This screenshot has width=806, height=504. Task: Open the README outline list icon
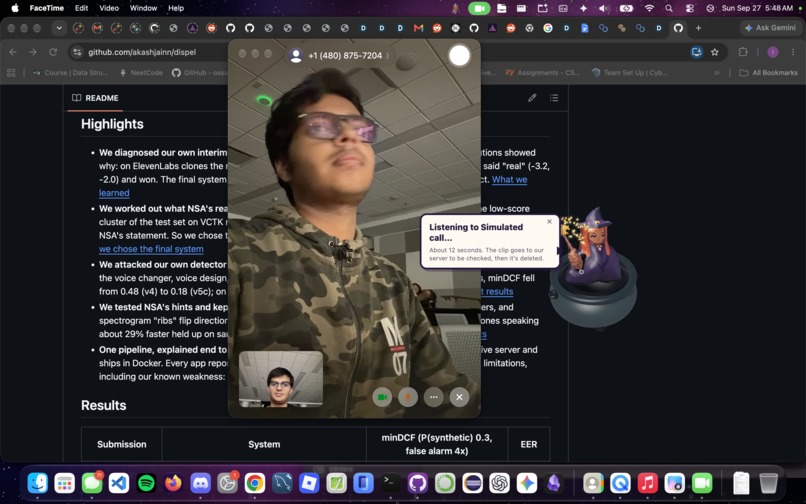tap(554, 97)
